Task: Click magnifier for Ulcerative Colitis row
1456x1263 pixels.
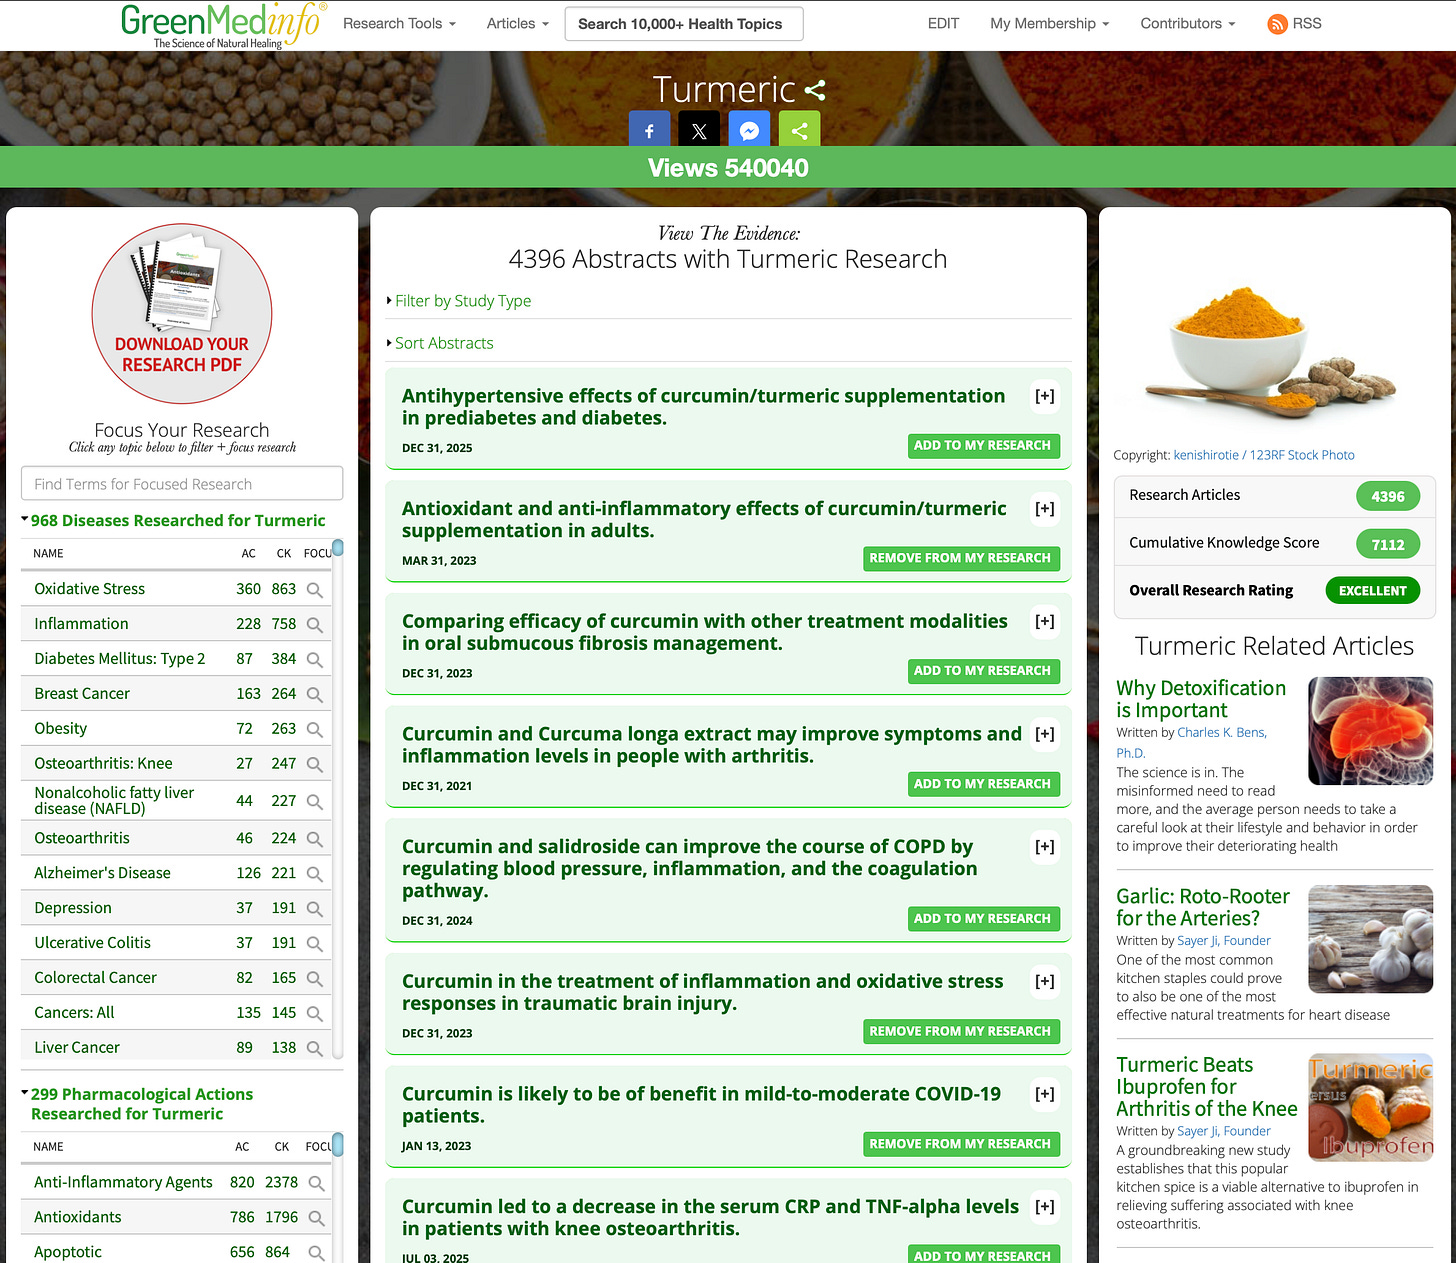Action: tap(315, 944)
